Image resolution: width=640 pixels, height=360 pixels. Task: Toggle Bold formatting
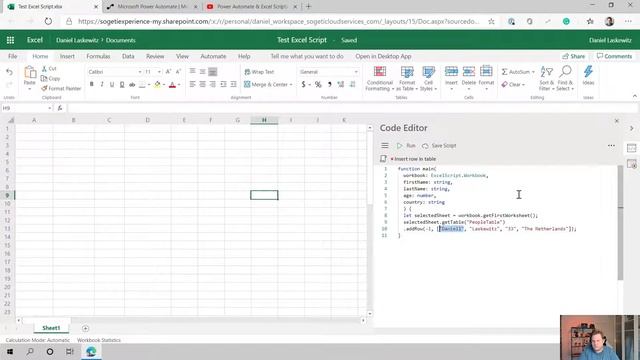point(91,84)
